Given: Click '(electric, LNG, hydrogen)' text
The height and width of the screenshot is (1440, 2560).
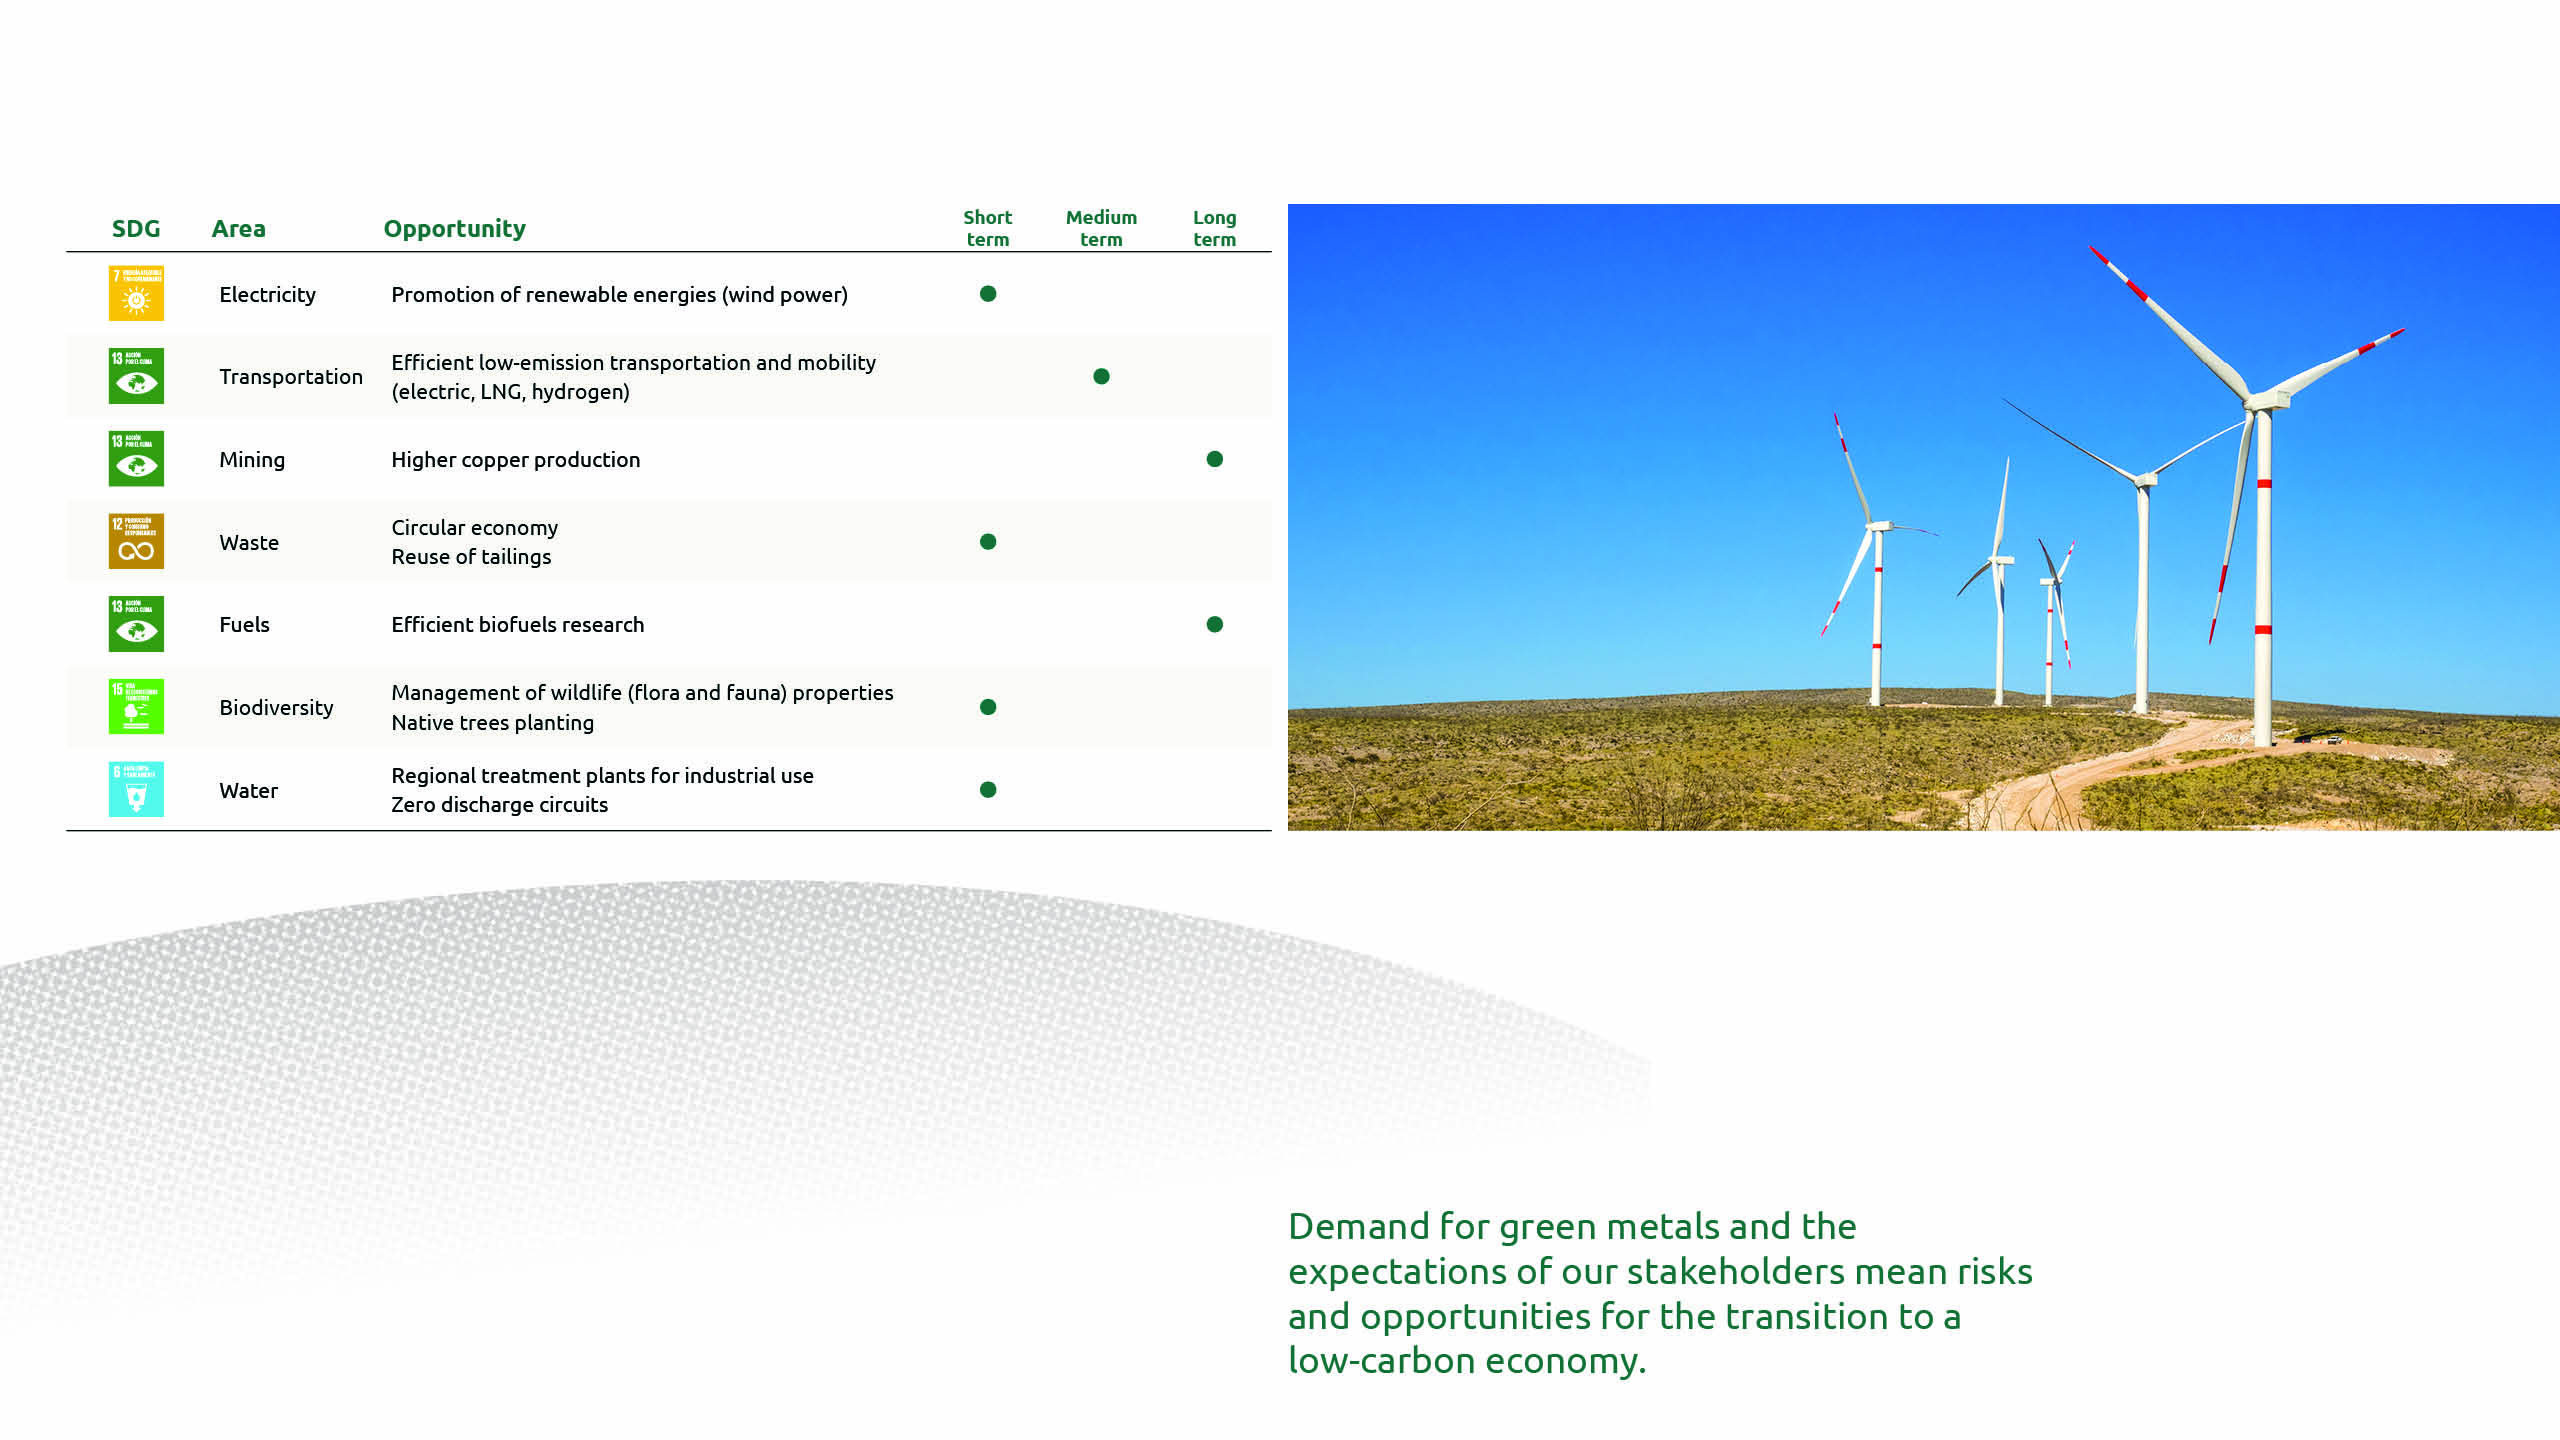Looking at the screenshot, I should (510, 392).
